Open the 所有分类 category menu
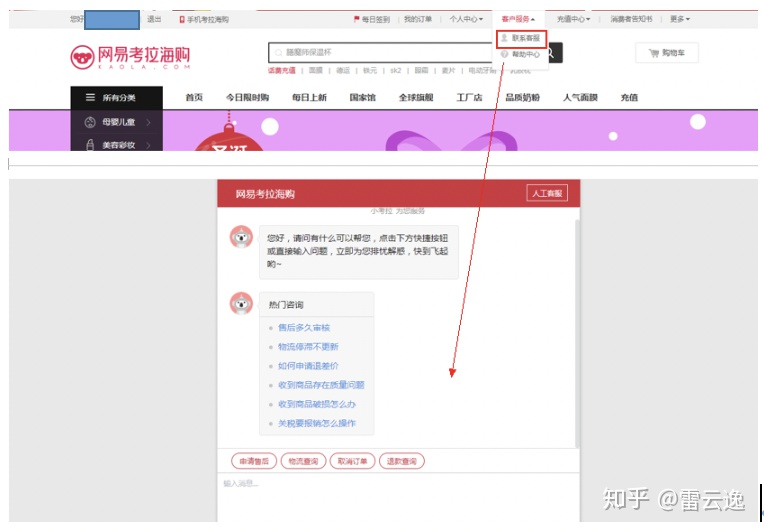 coord(116,97)
